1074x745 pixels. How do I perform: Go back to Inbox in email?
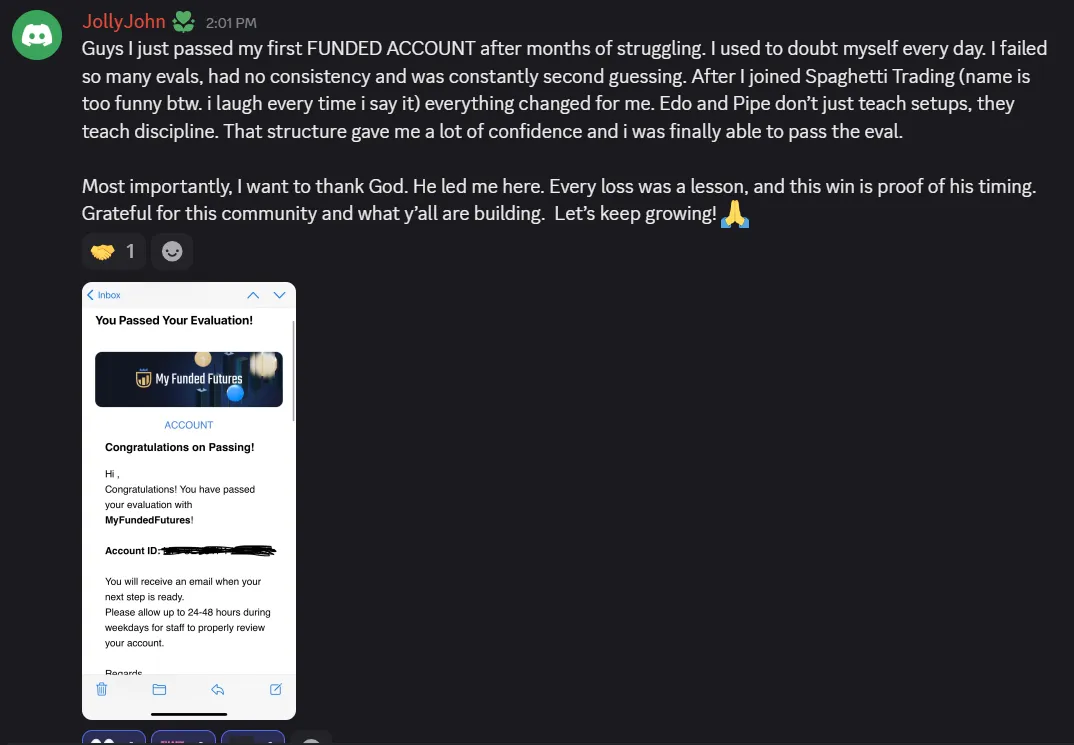click(x=104, y=295)
